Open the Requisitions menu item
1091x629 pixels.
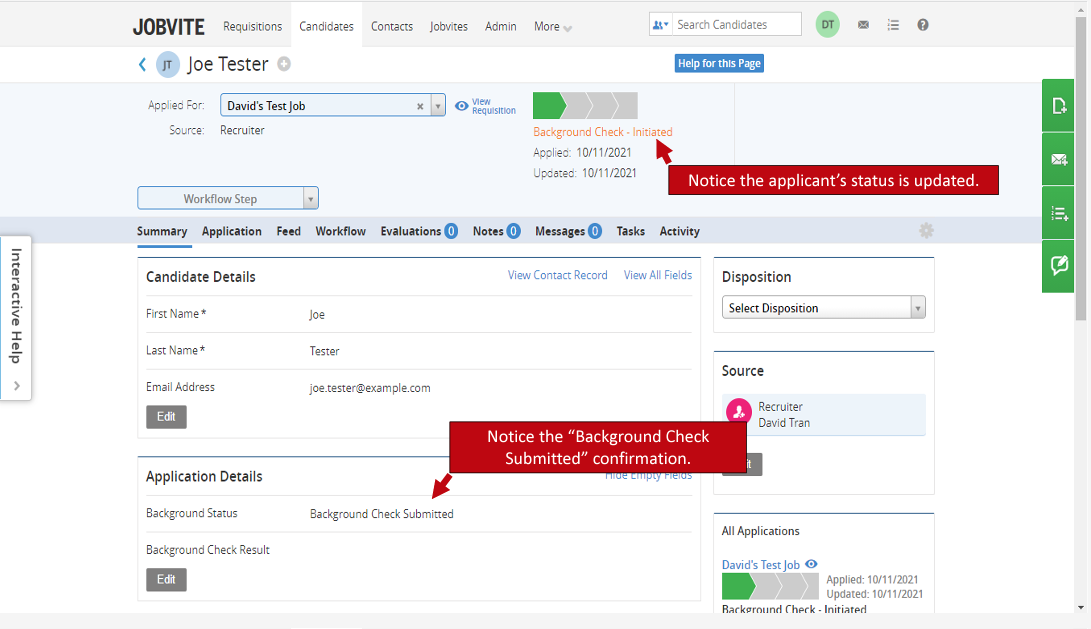coord(252,27)
